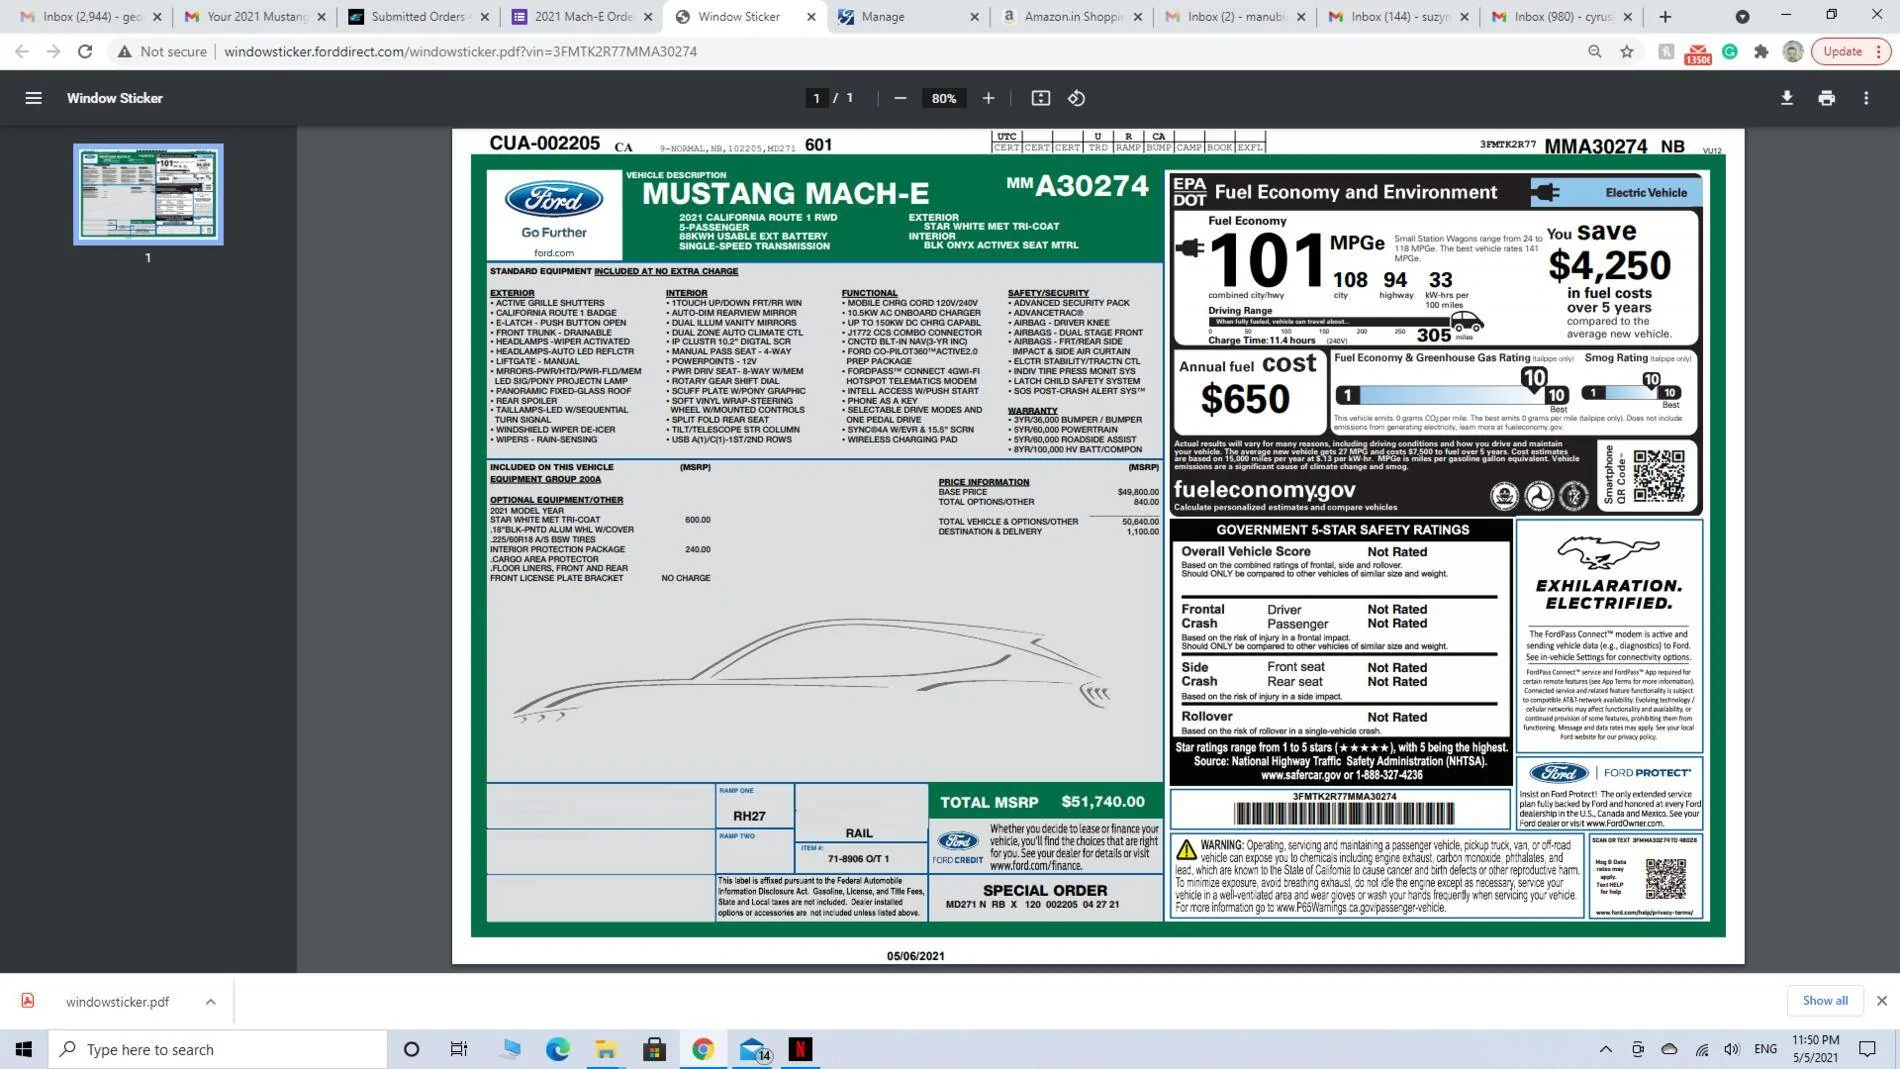1900x1069 pixels.
Task: Open the volume control in system tray
Action: coord(1732,1049)
